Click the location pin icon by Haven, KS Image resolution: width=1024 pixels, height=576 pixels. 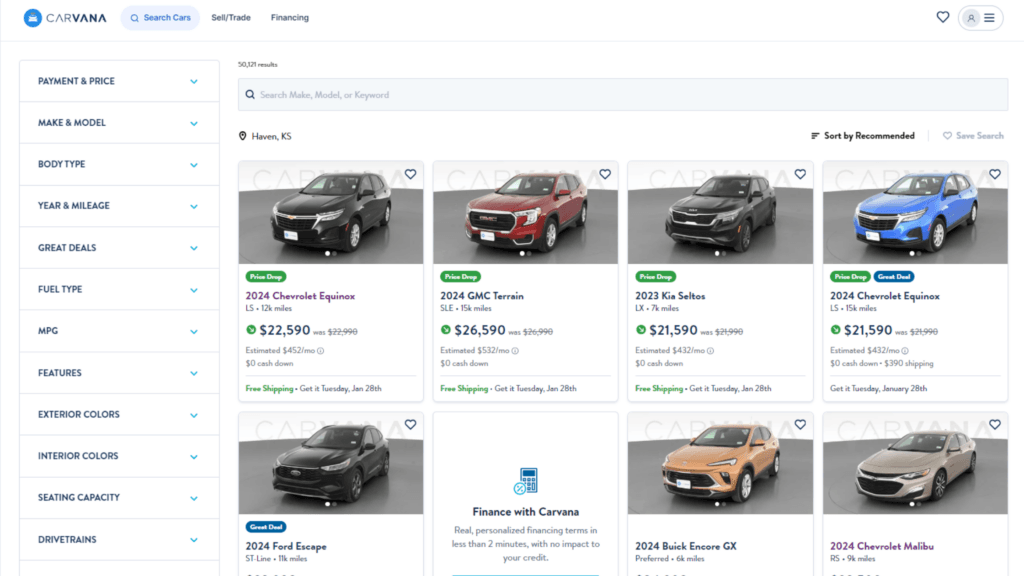[x=242, y=136]
